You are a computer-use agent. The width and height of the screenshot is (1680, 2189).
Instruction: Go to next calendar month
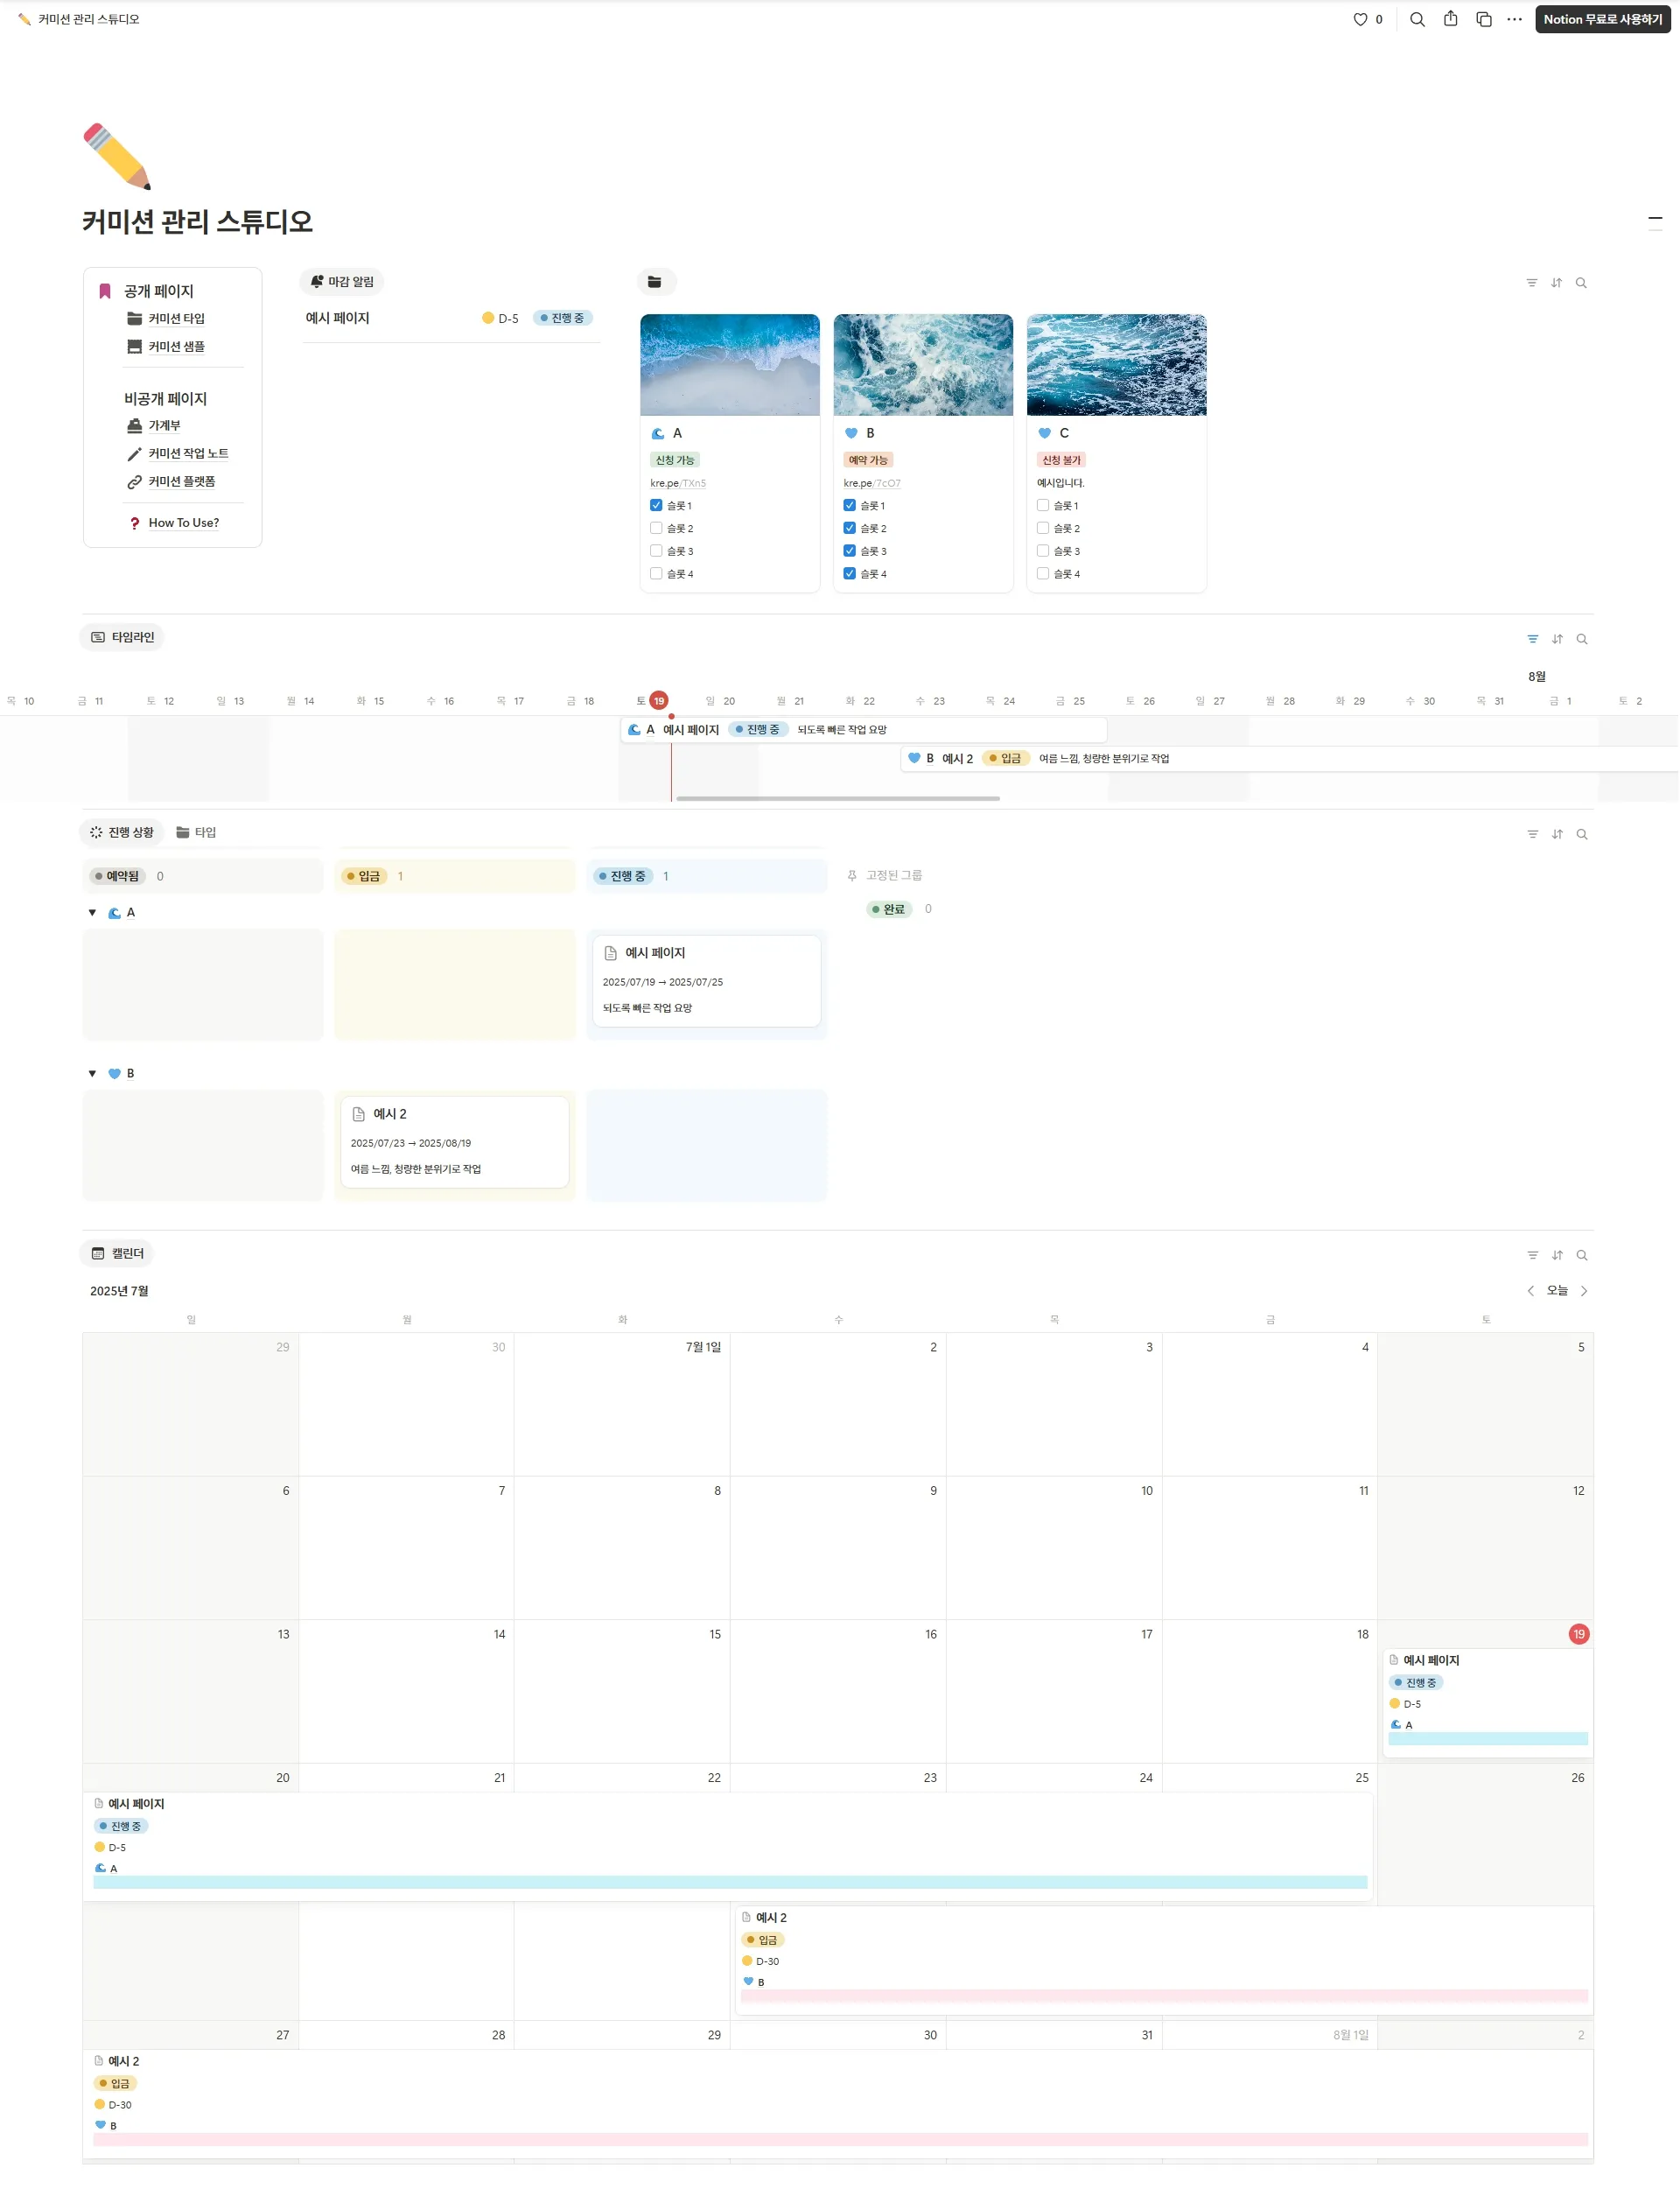click(1584, 1291)
